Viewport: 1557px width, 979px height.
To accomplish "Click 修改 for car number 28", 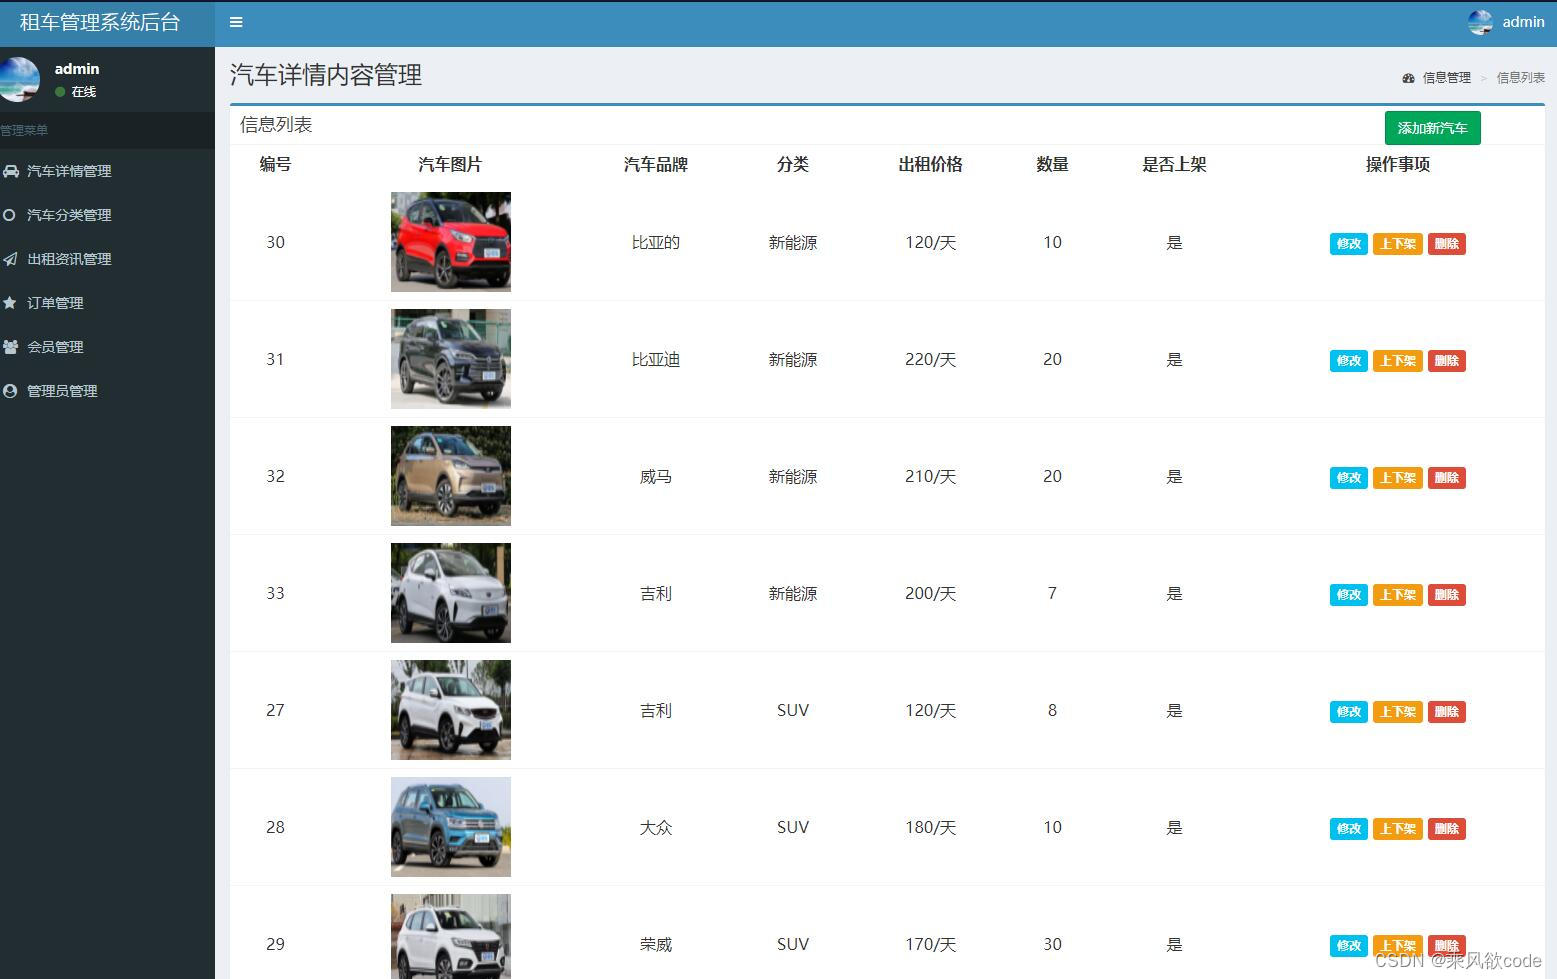I will 1348,829.
